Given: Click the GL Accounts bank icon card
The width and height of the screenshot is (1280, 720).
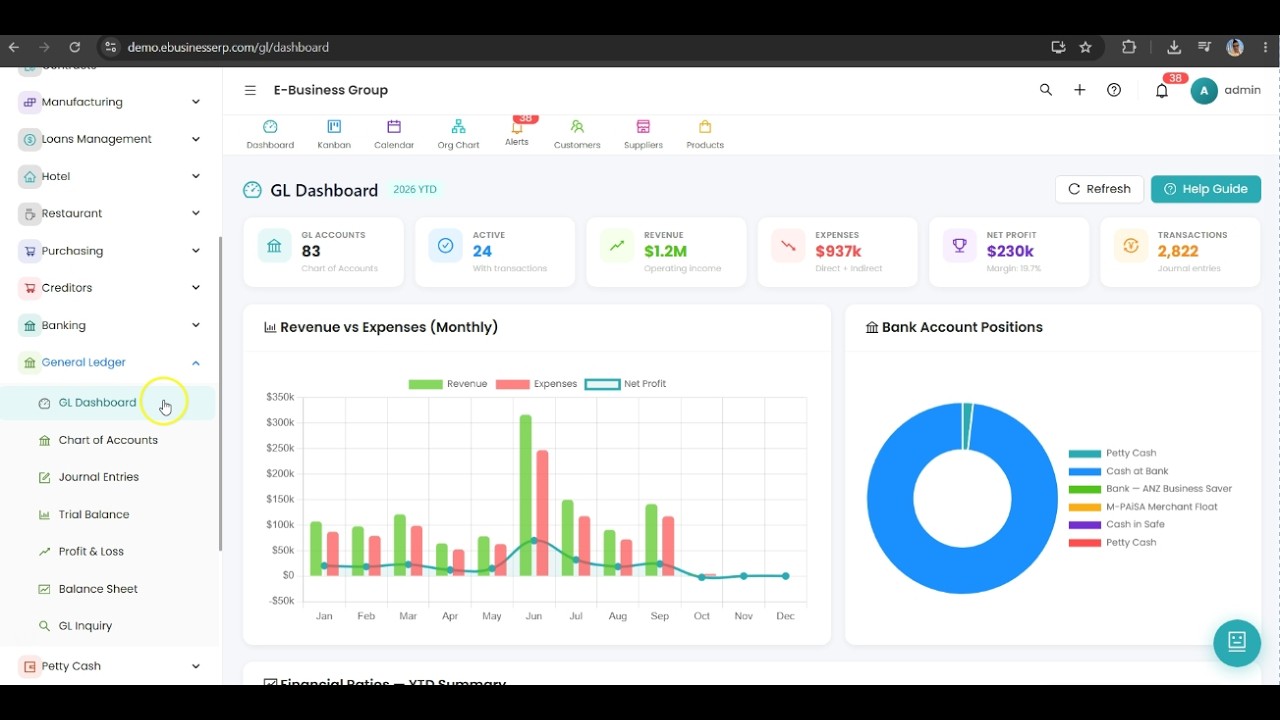Looking at the screenshot, I should (x=275, y=246).
